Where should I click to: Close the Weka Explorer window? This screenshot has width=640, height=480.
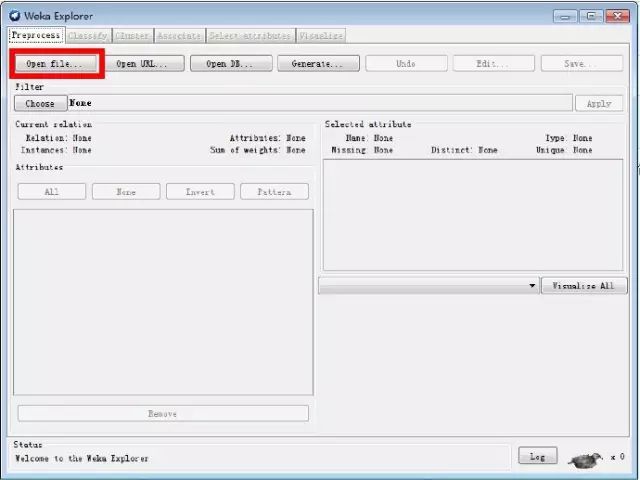pyautogui.click(x=618, y=16)
